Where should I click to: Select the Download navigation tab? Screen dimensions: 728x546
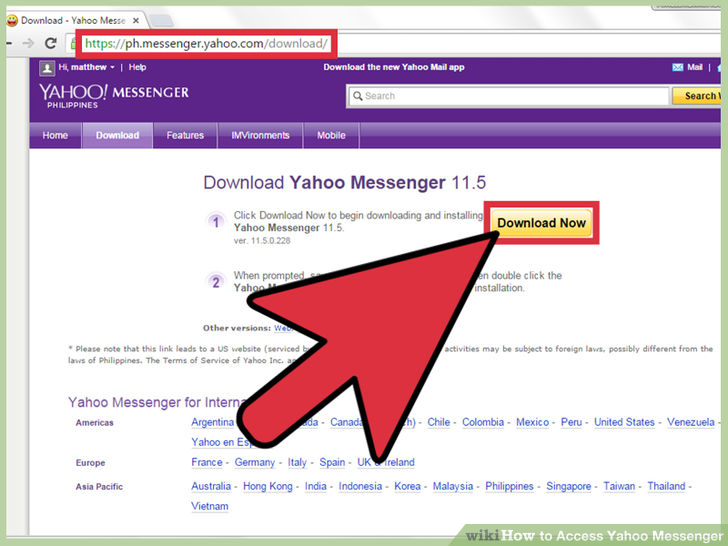[x=117, y=136]
